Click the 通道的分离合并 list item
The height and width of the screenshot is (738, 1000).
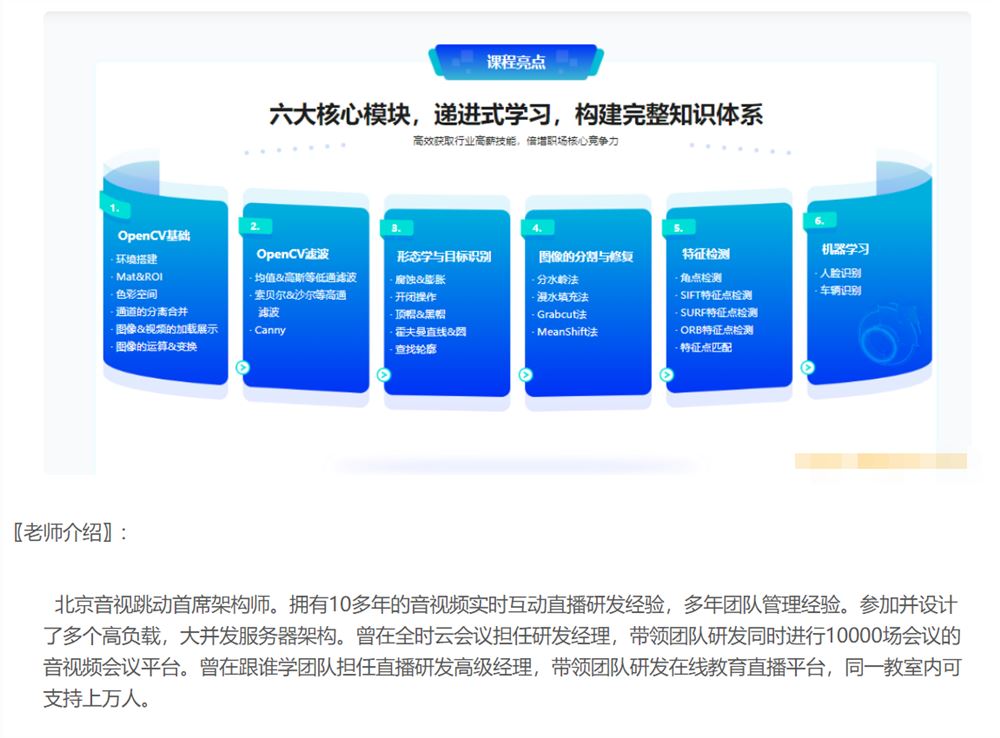click(x=152, y=311)
